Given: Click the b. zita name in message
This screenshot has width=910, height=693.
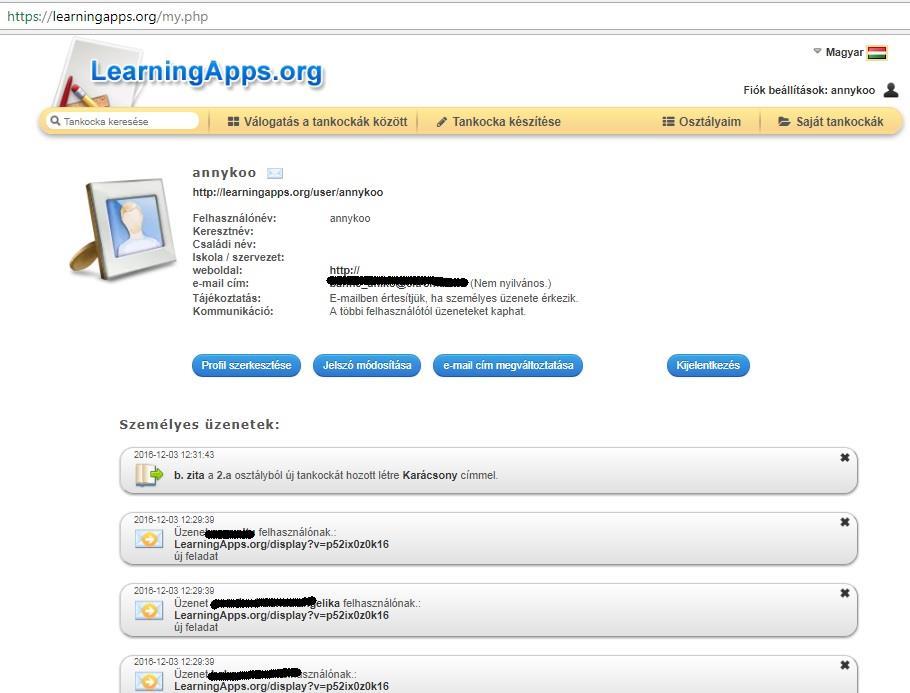Looking at the screenshot, I should [x=189, y=475].
